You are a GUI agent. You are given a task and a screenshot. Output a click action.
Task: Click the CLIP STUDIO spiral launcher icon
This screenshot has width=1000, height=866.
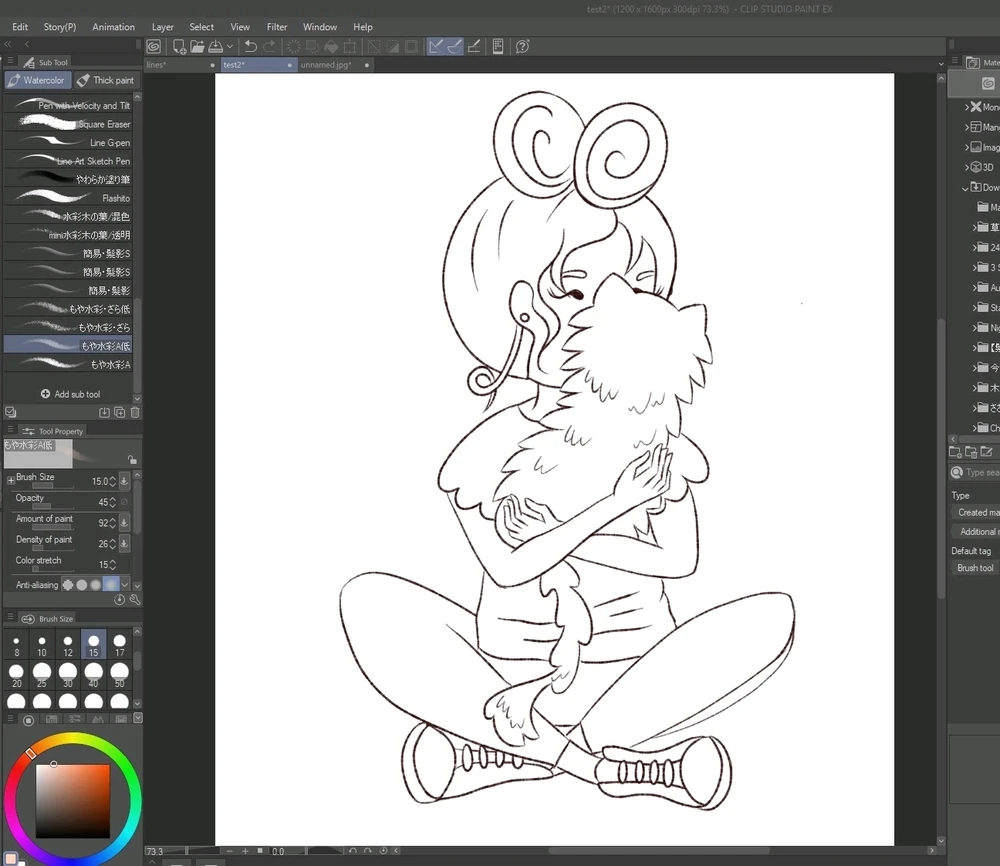tap(154, 46)
